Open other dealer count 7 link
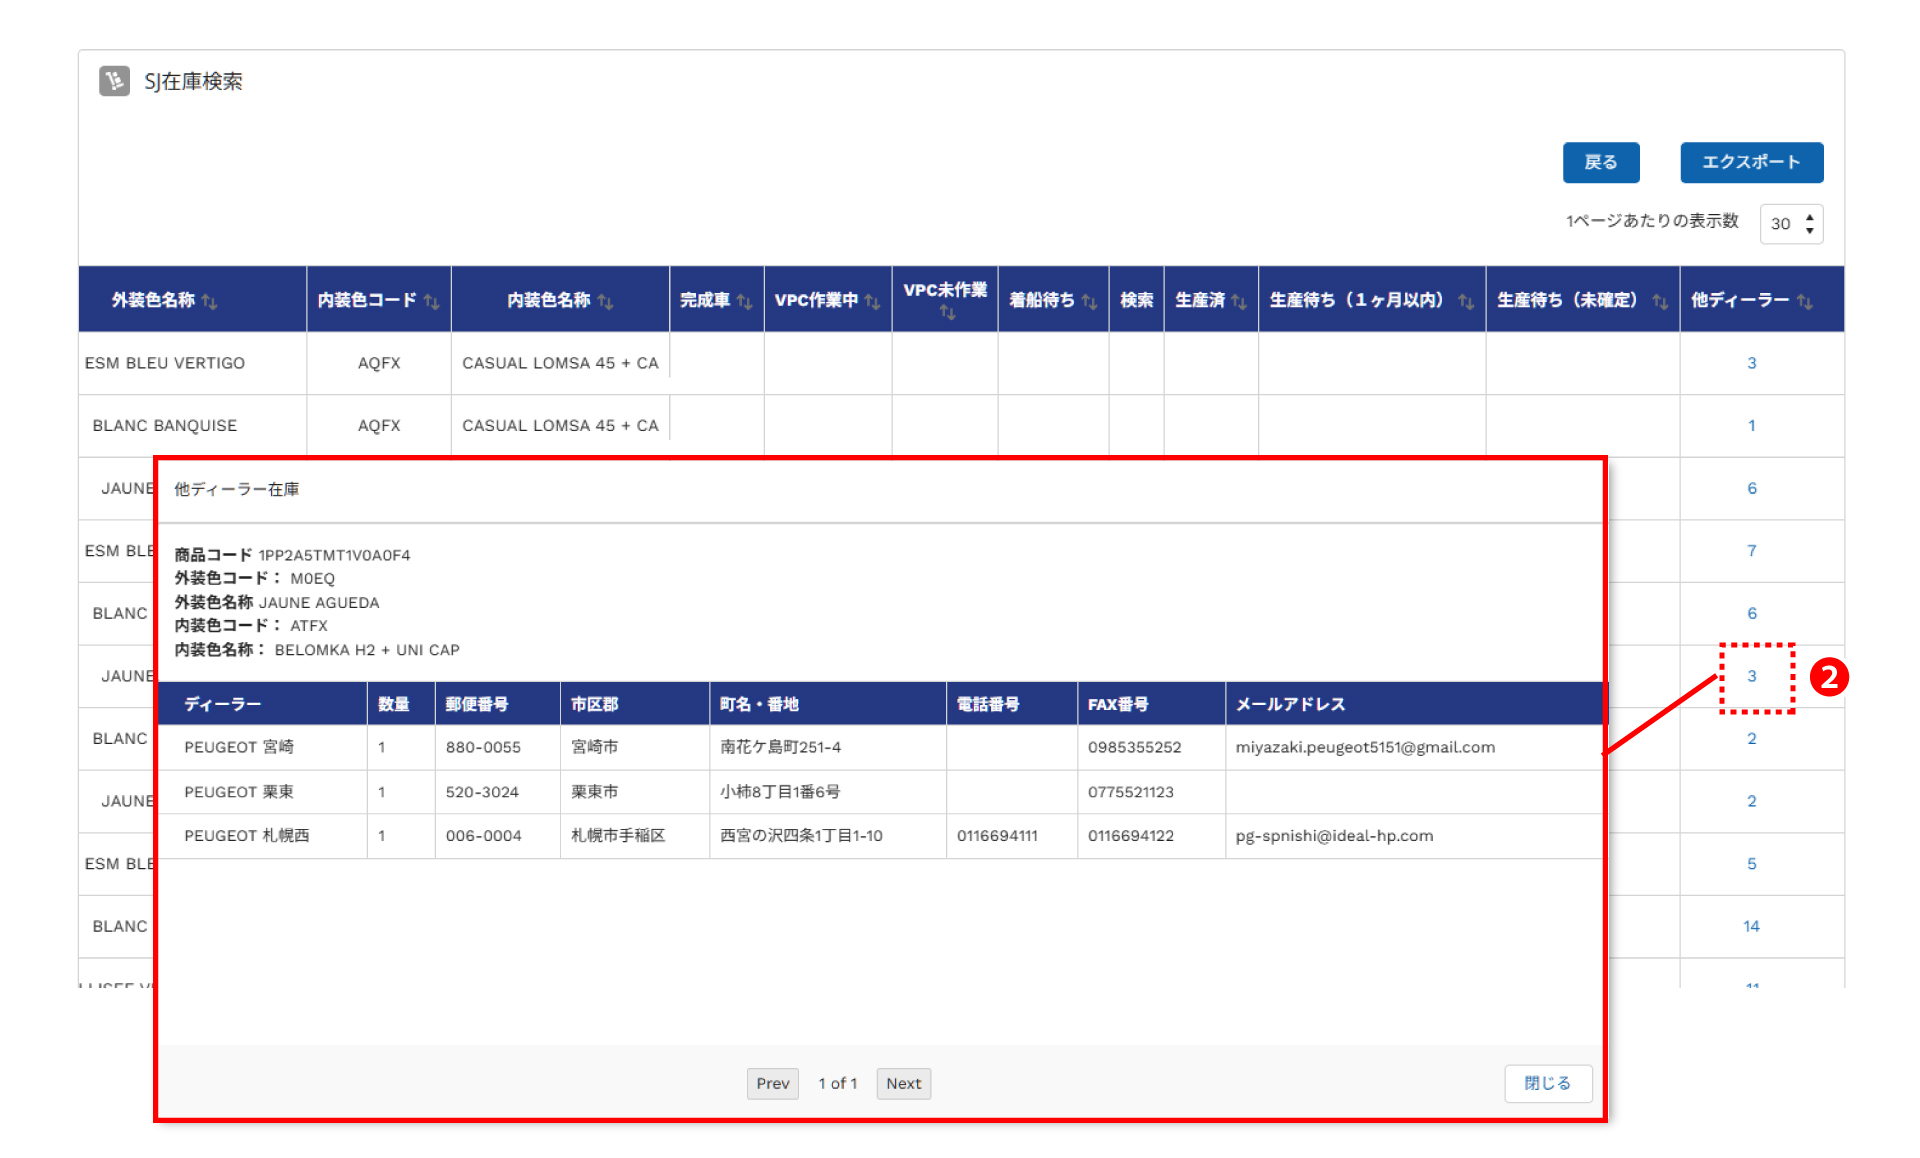 pos(1751,551)
